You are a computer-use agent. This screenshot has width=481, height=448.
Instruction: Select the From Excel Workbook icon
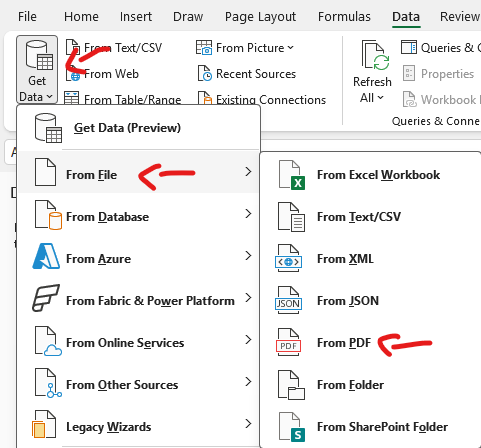(x=292, y=175)
